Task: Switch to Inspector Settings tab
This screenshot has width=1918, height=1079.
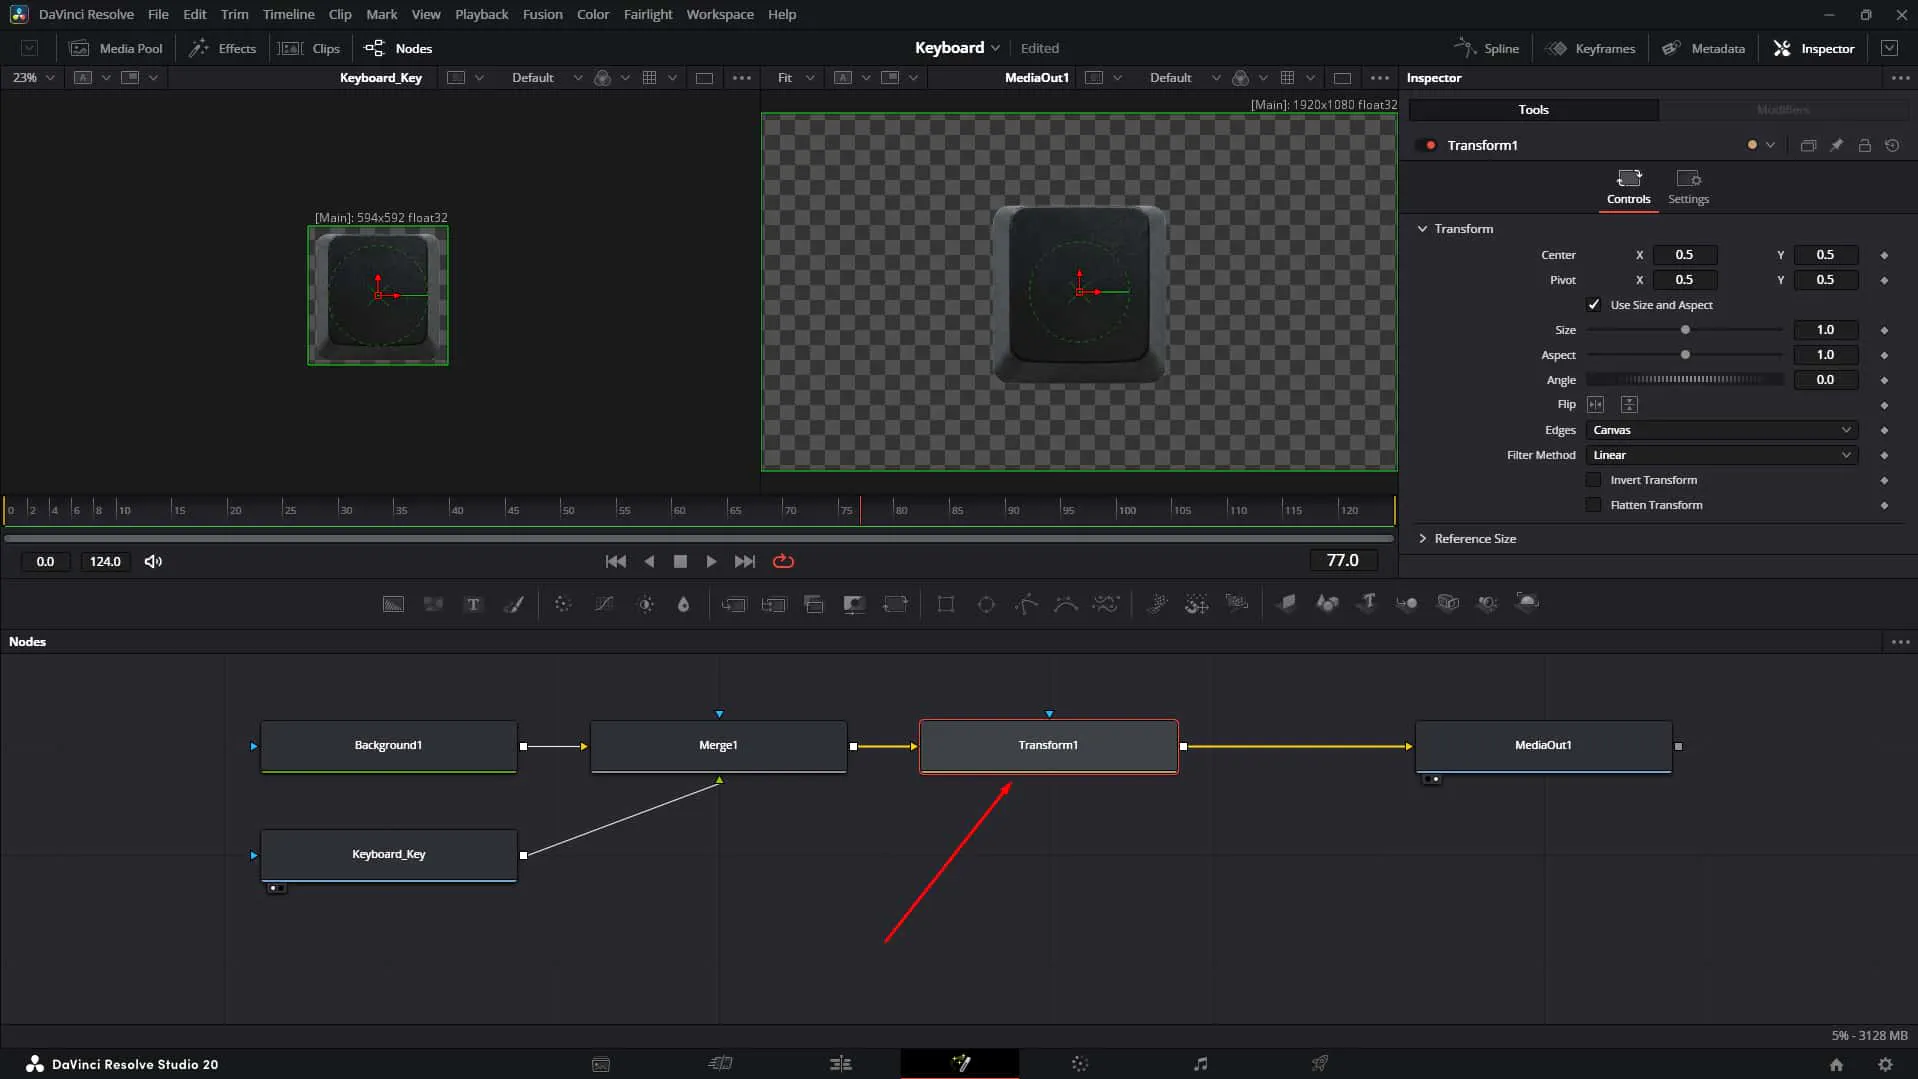Action: 1688,187
